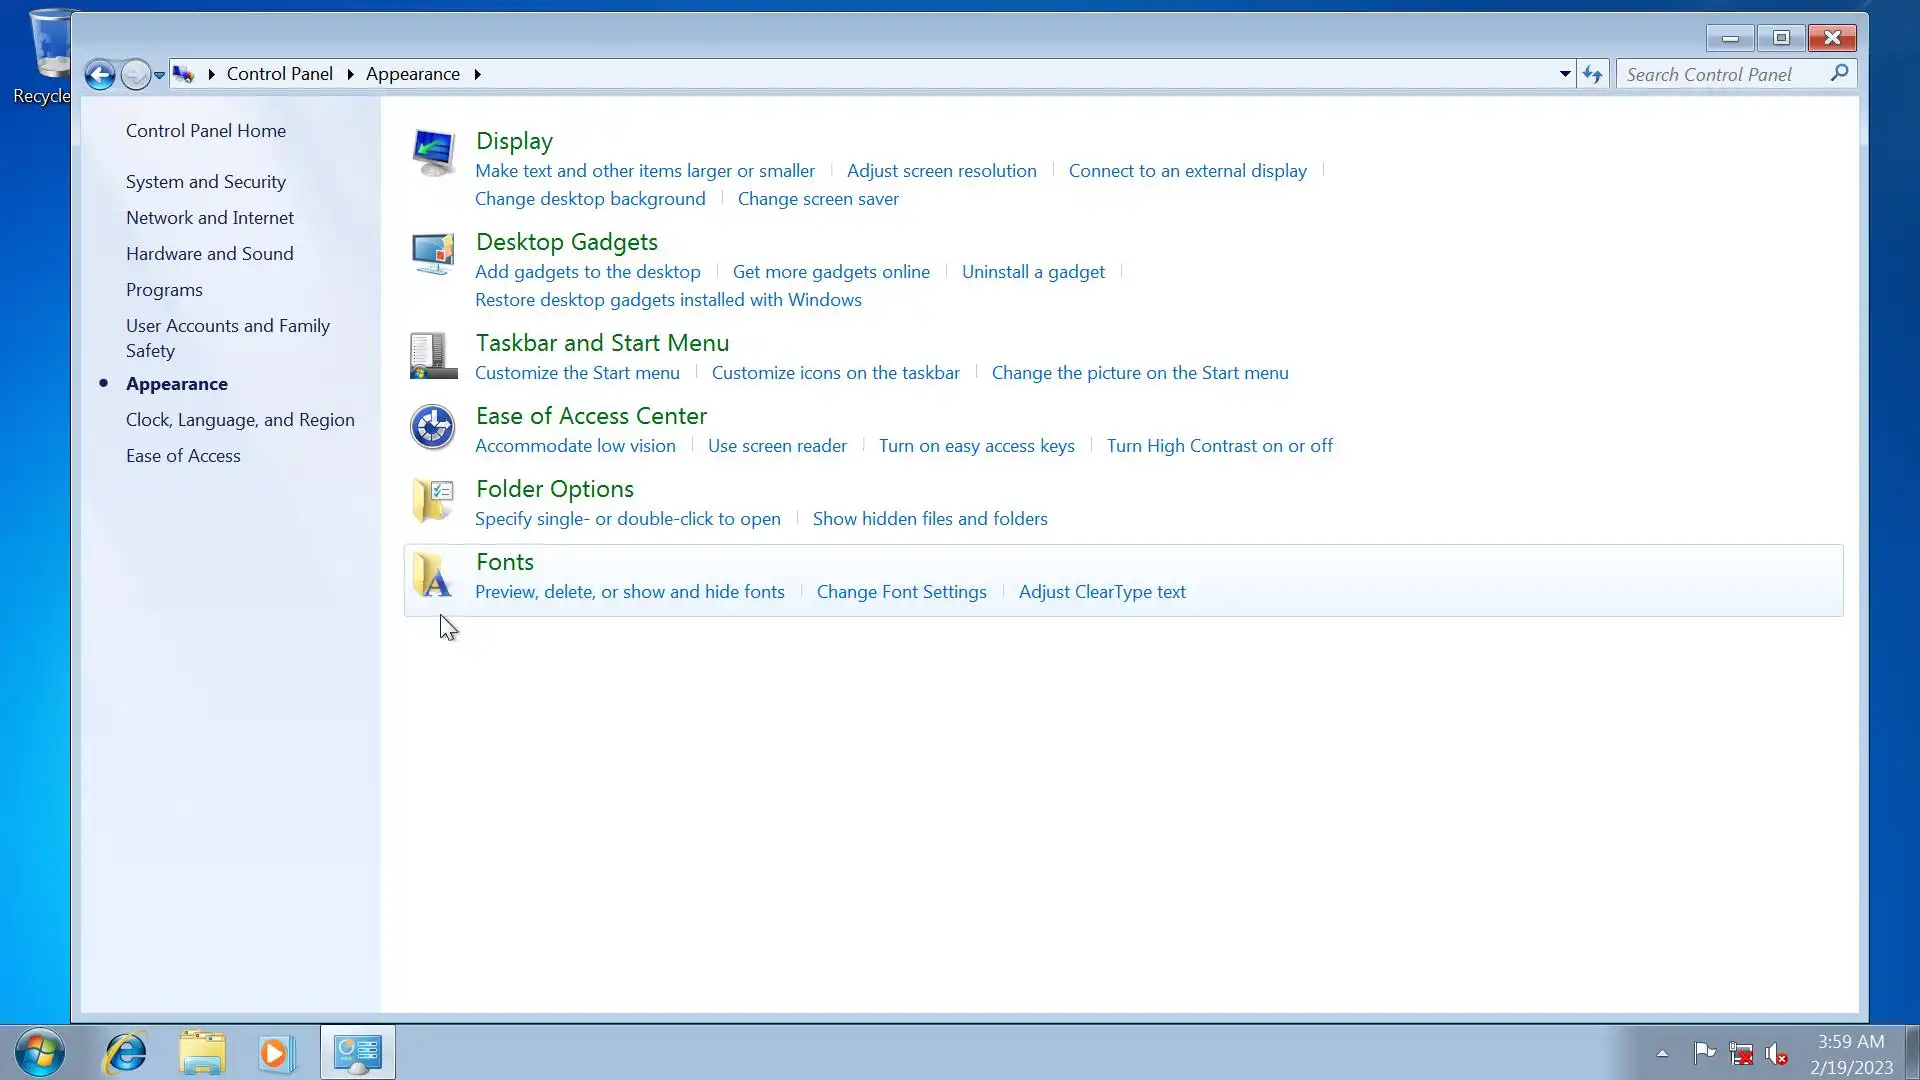This screenshot has width=1920, height=1080.
Task: Open Control Panel Home in the sidebar
Action: click(x=205, y=131)
